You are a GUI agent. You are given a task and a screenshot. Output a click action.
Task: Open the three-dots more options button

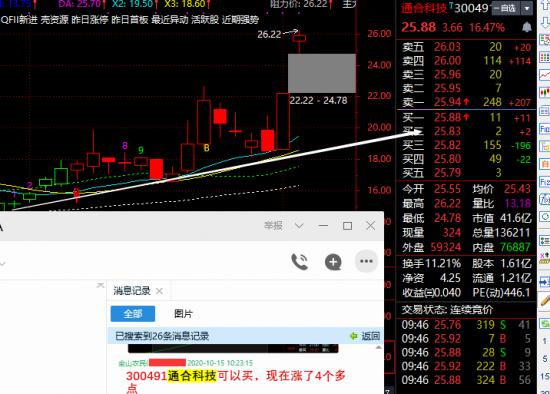(366, 261)
